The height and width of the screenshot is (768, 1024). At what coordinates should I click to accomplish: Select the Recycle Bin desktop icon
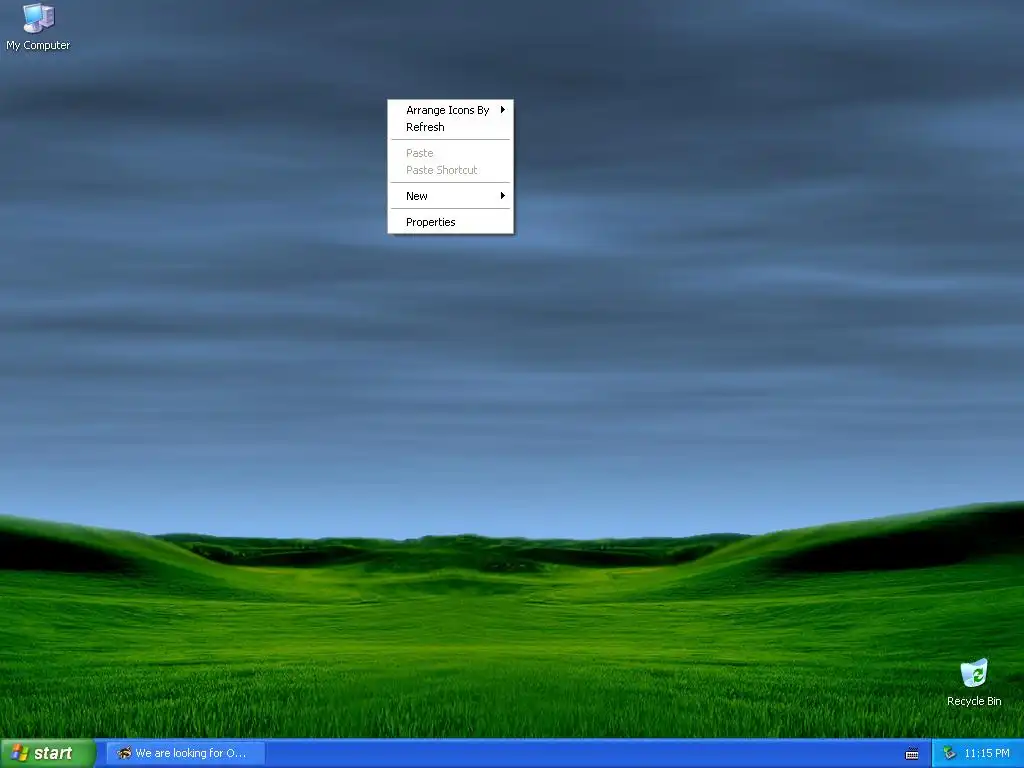tap(974, 683)
